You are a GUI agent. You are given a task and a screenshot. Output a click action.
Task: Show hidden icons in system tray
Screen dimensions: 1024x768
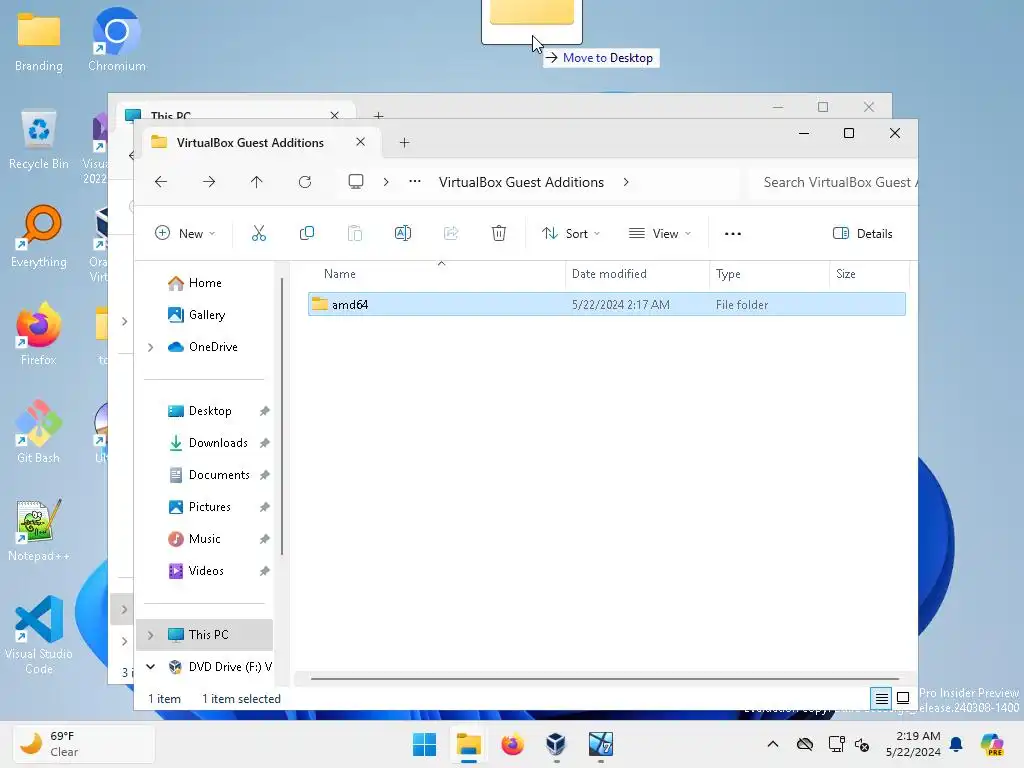coord(773,744)
